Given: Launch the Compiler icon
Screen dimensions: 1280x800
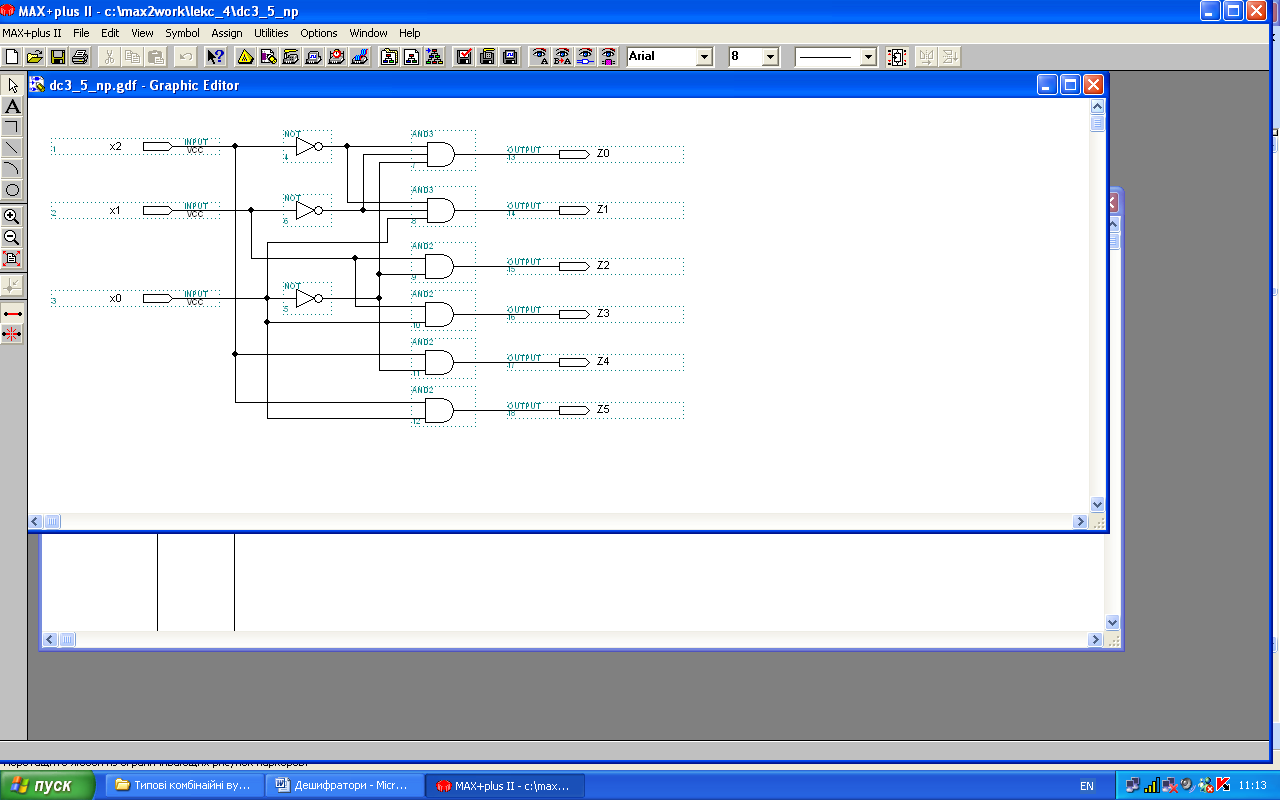Looking at the screenshot, I should 290,57.
